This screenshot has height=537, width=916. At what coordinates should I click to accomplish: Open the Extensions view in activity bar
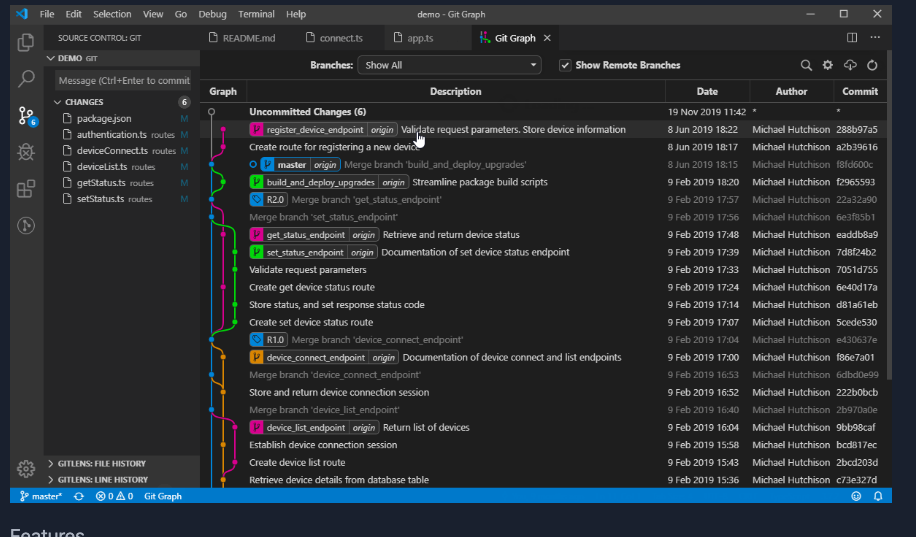[26, 188]
